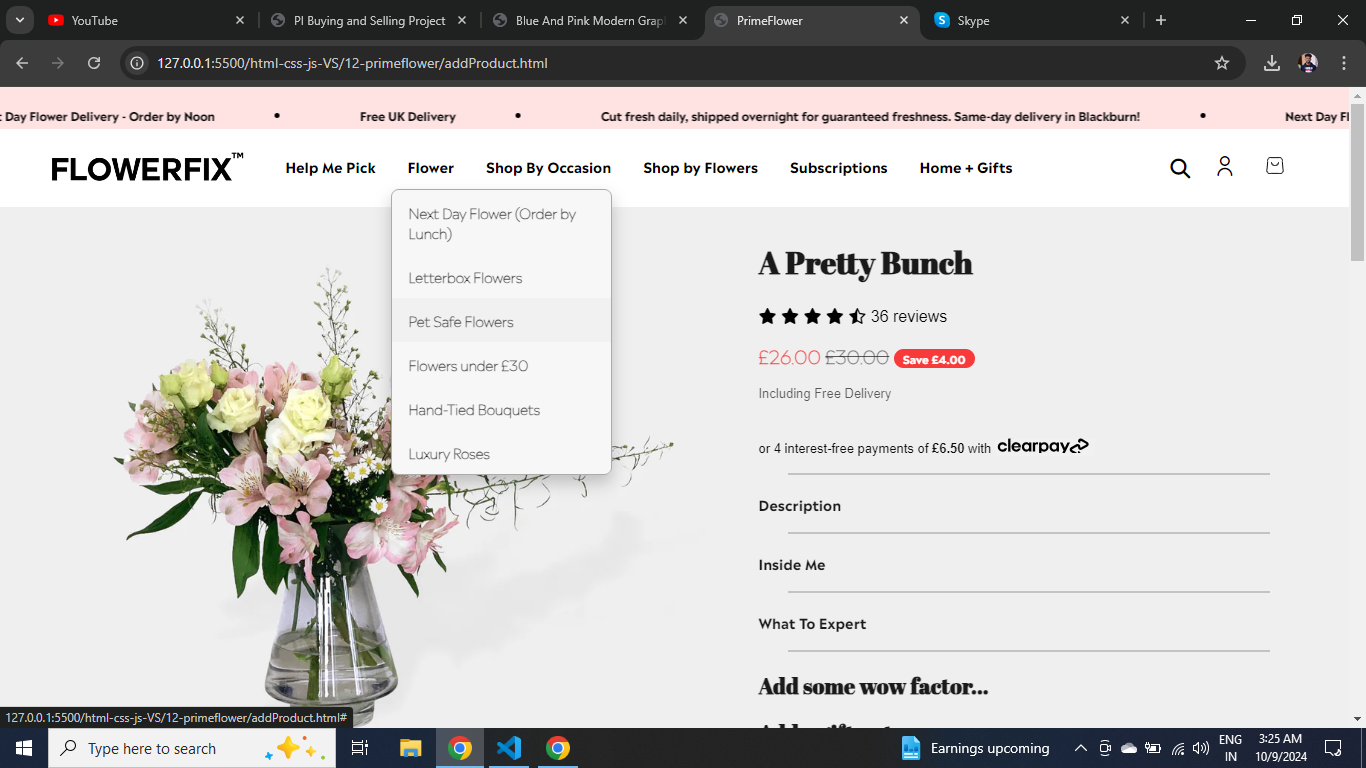Open Chrome's three-dot menu
The width and height of the screenshot is (1366, 768).
(x=1343, y=63)
